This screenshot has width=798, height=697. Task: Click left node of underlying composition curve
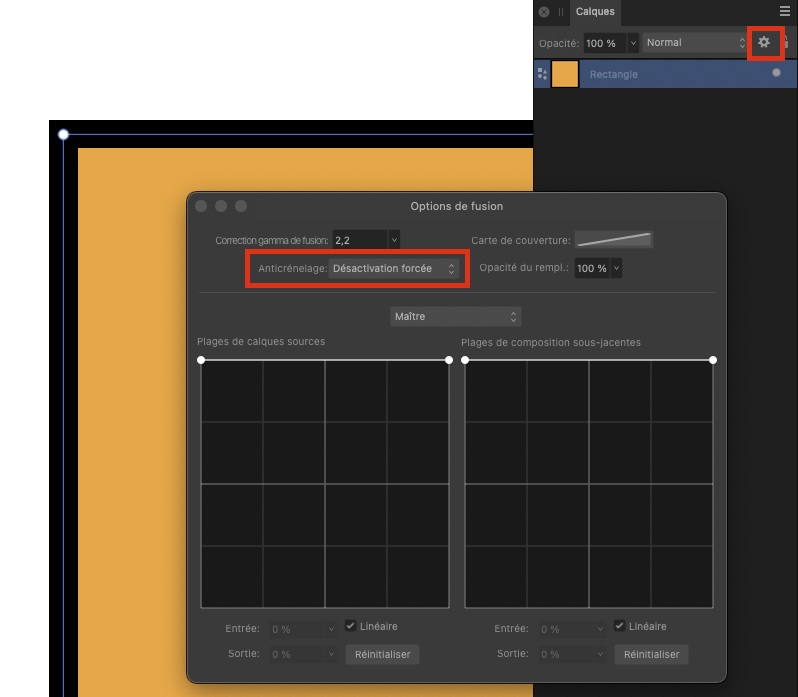465,360
